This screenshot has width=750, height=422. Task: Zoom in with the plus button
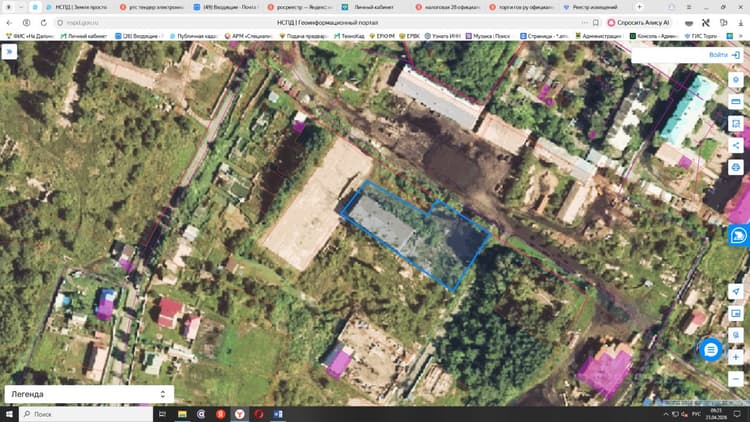click(x=736, y=357)
